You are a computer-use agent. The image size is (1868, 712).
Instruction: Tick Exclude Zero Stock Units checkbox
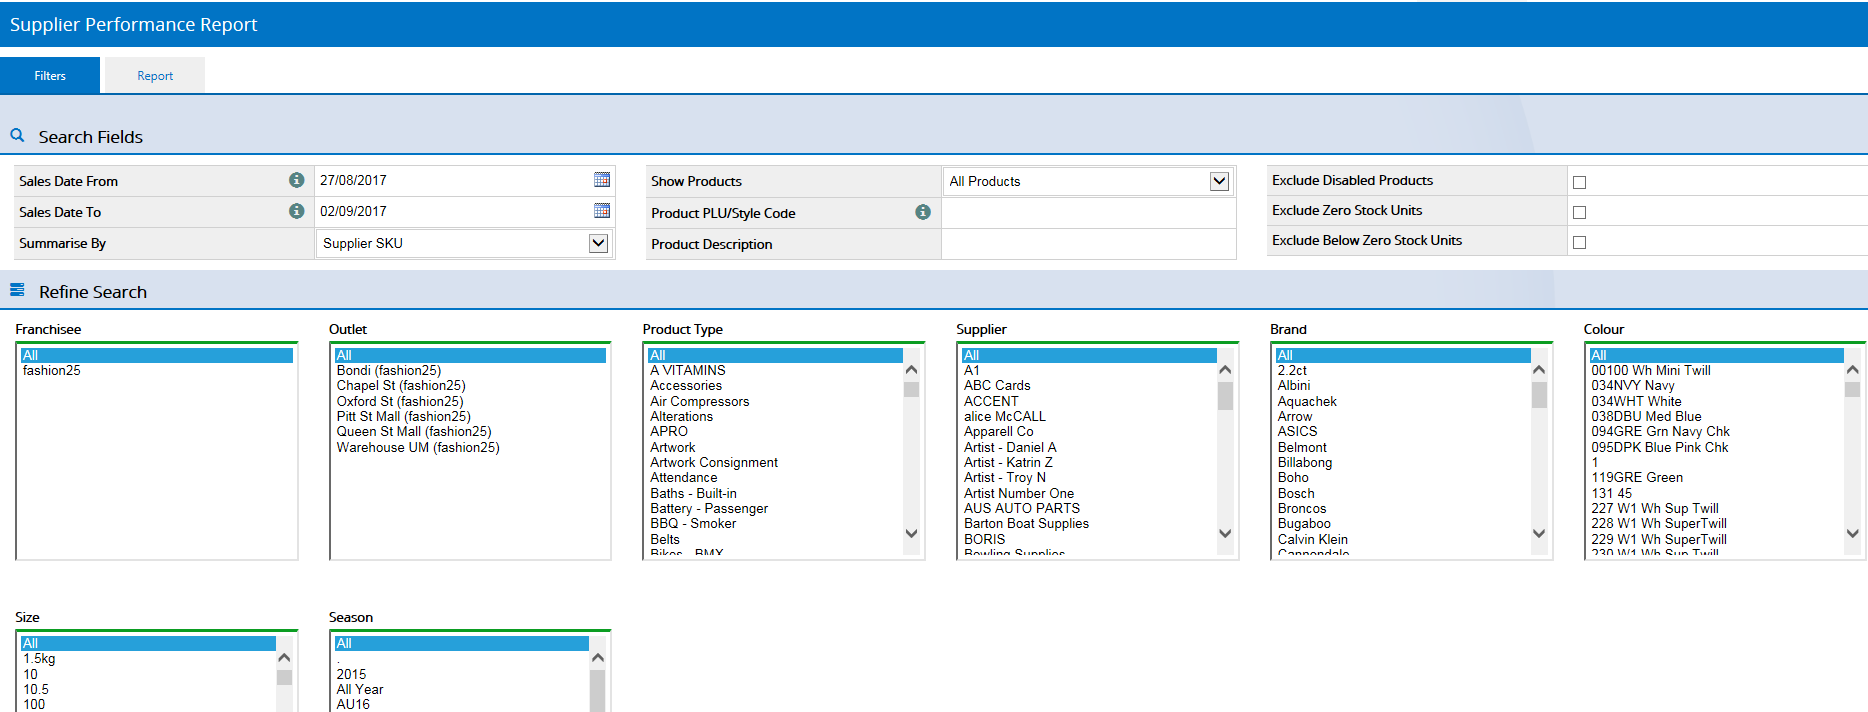(1579, 212)
